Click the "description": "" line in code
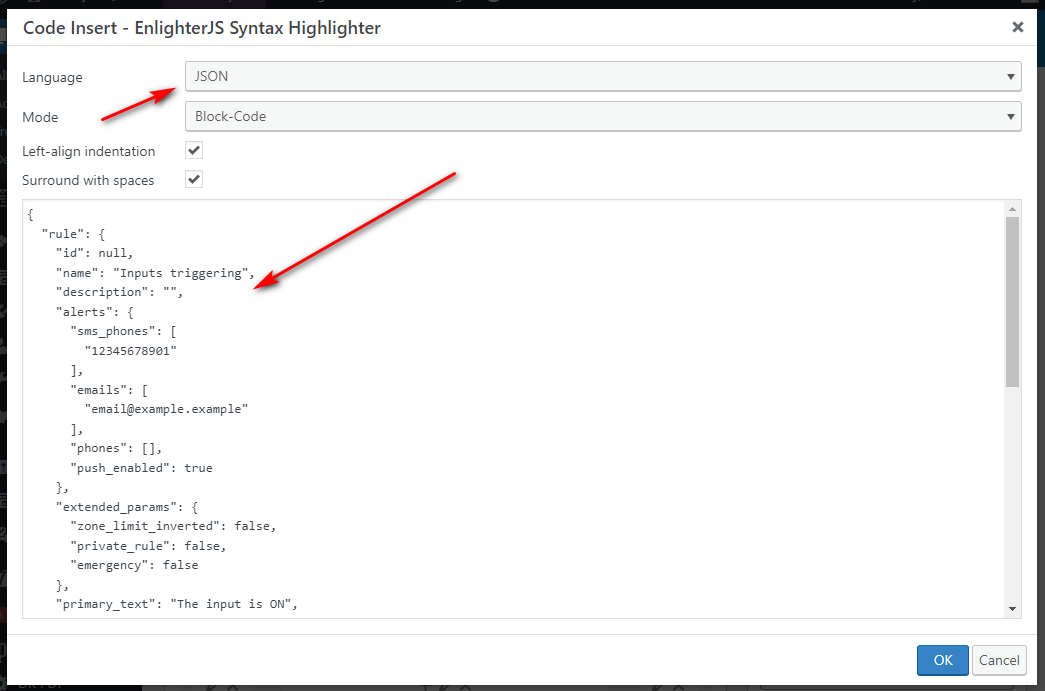 tap(119, 293)
